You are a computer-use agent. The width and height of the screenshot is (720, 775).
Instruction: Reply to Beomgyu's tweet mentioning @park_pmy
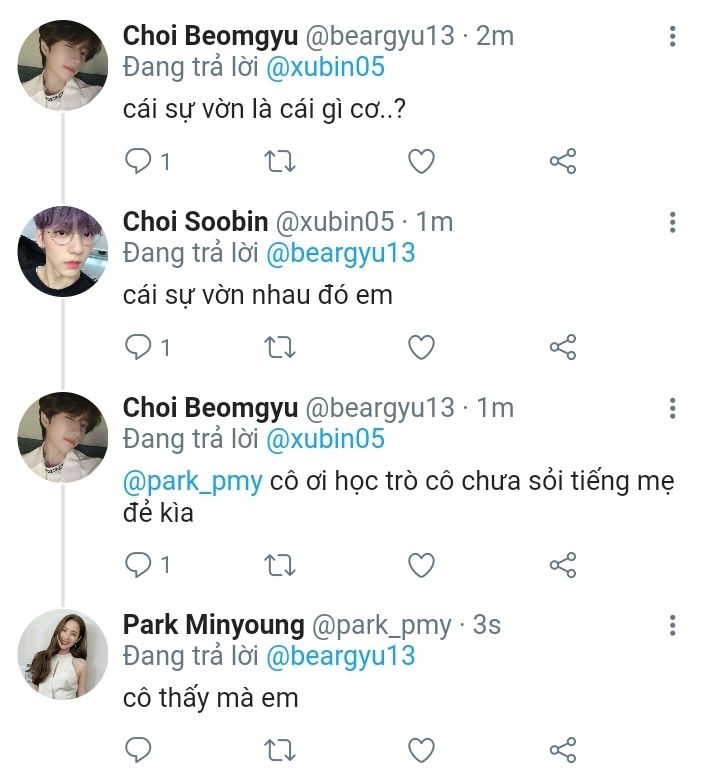pos(138,564)
